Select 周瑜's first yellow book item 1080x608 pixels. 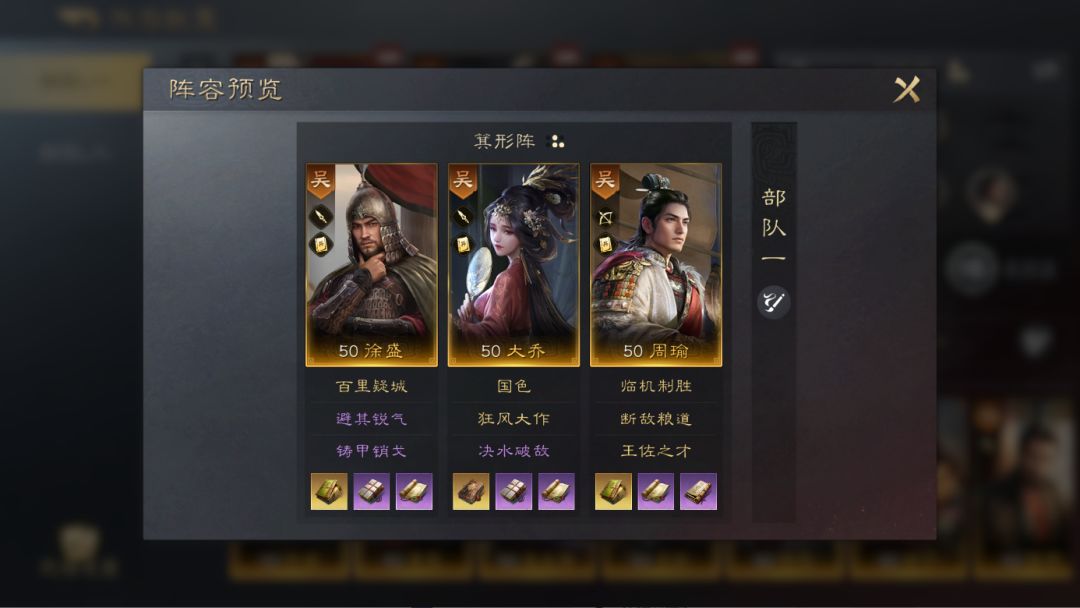point(614,491)
